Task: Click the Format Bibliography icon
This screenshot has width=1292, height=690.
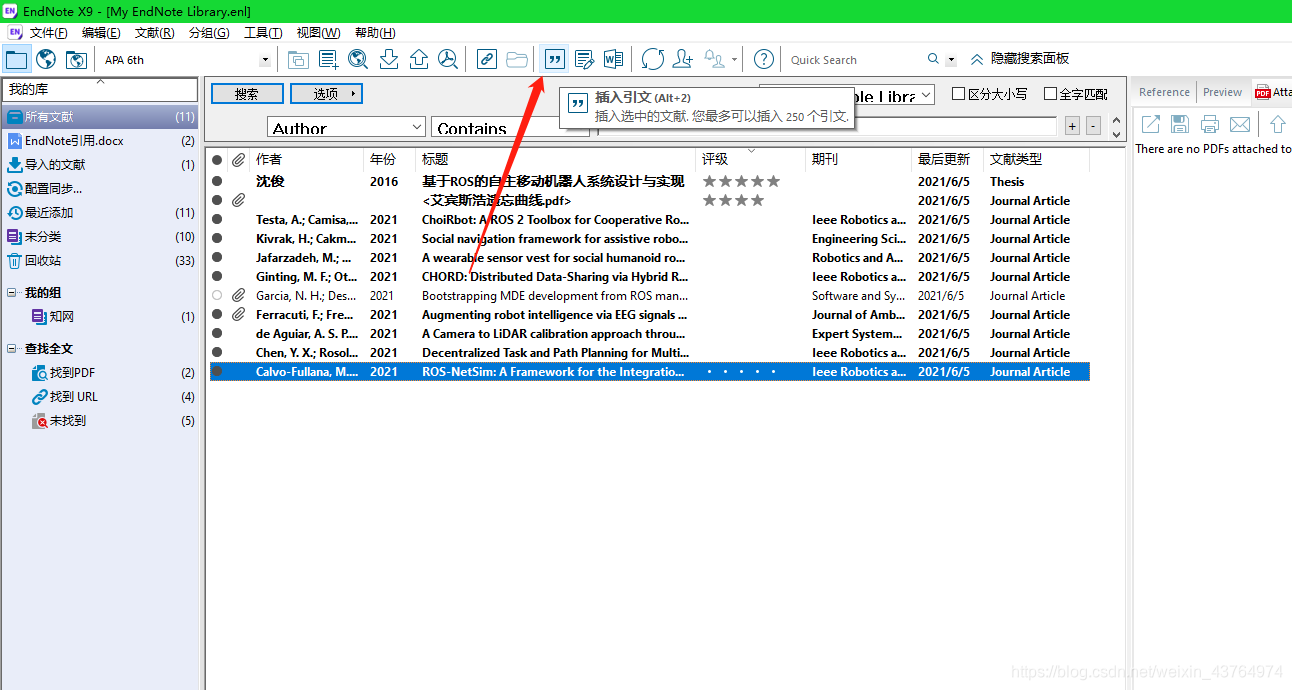Action: 585,59
